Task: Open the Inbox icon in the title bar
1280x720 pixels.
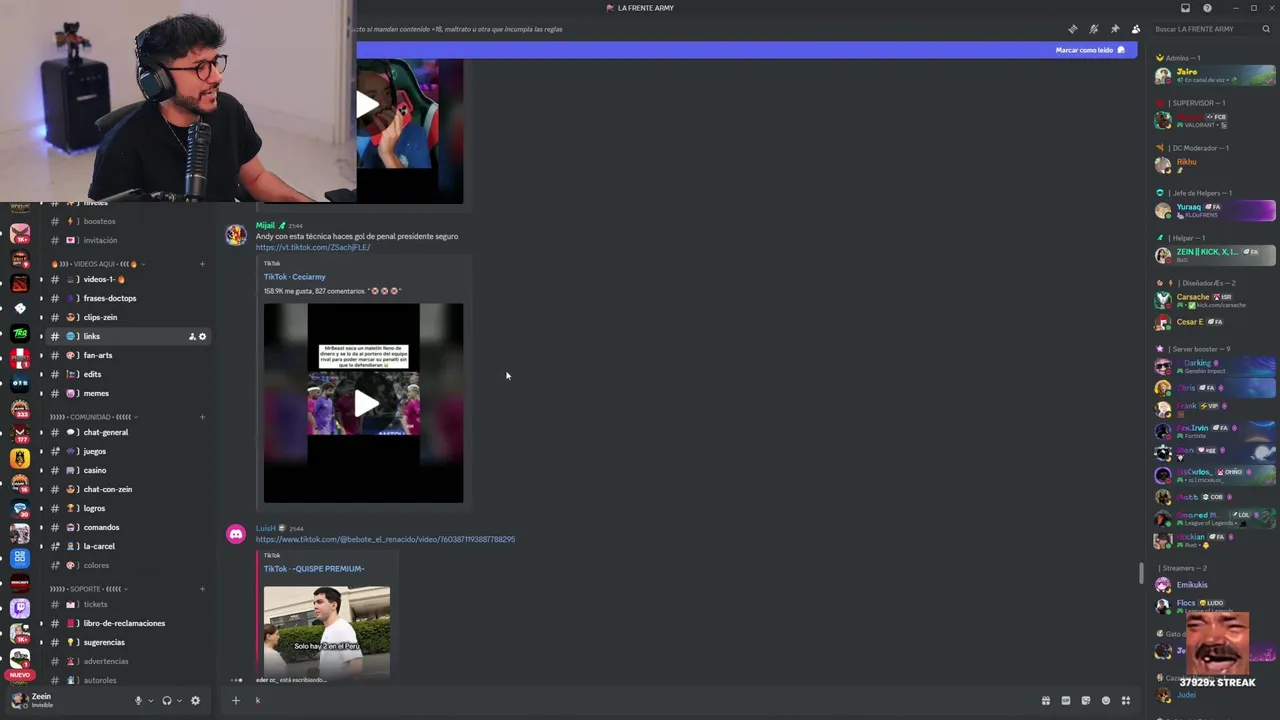Action: pyautogui.click(x=1186, y=8)
